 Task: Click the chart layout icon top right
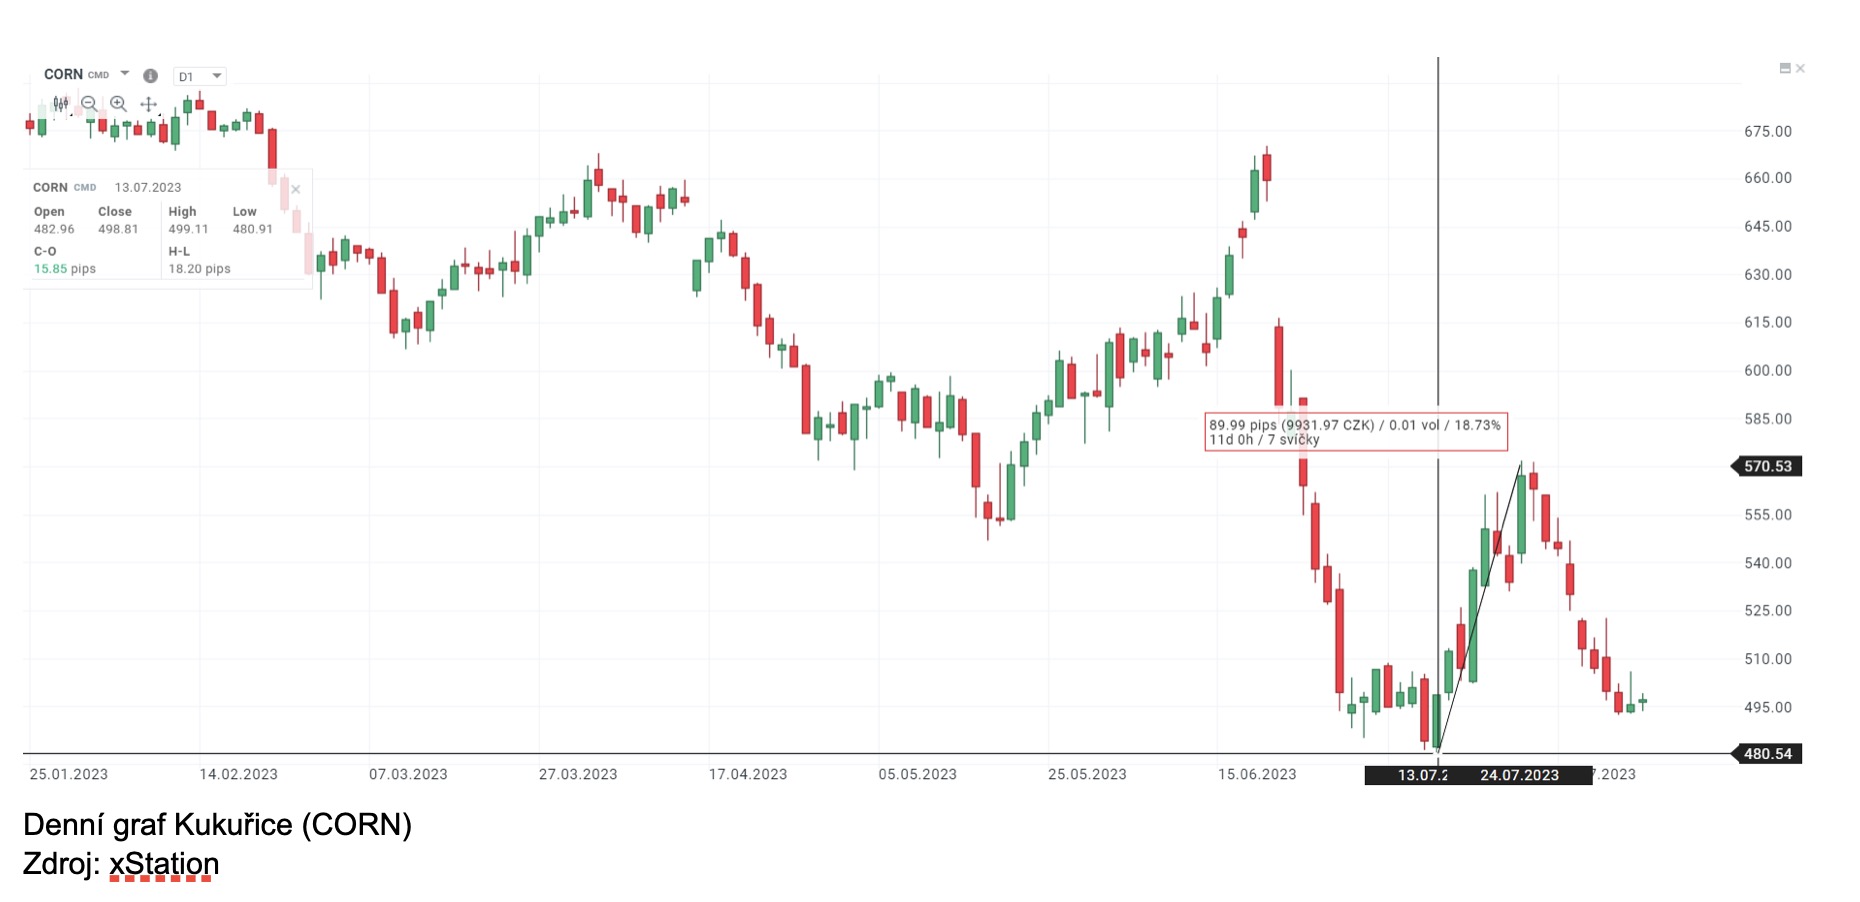coord(1786,68)
